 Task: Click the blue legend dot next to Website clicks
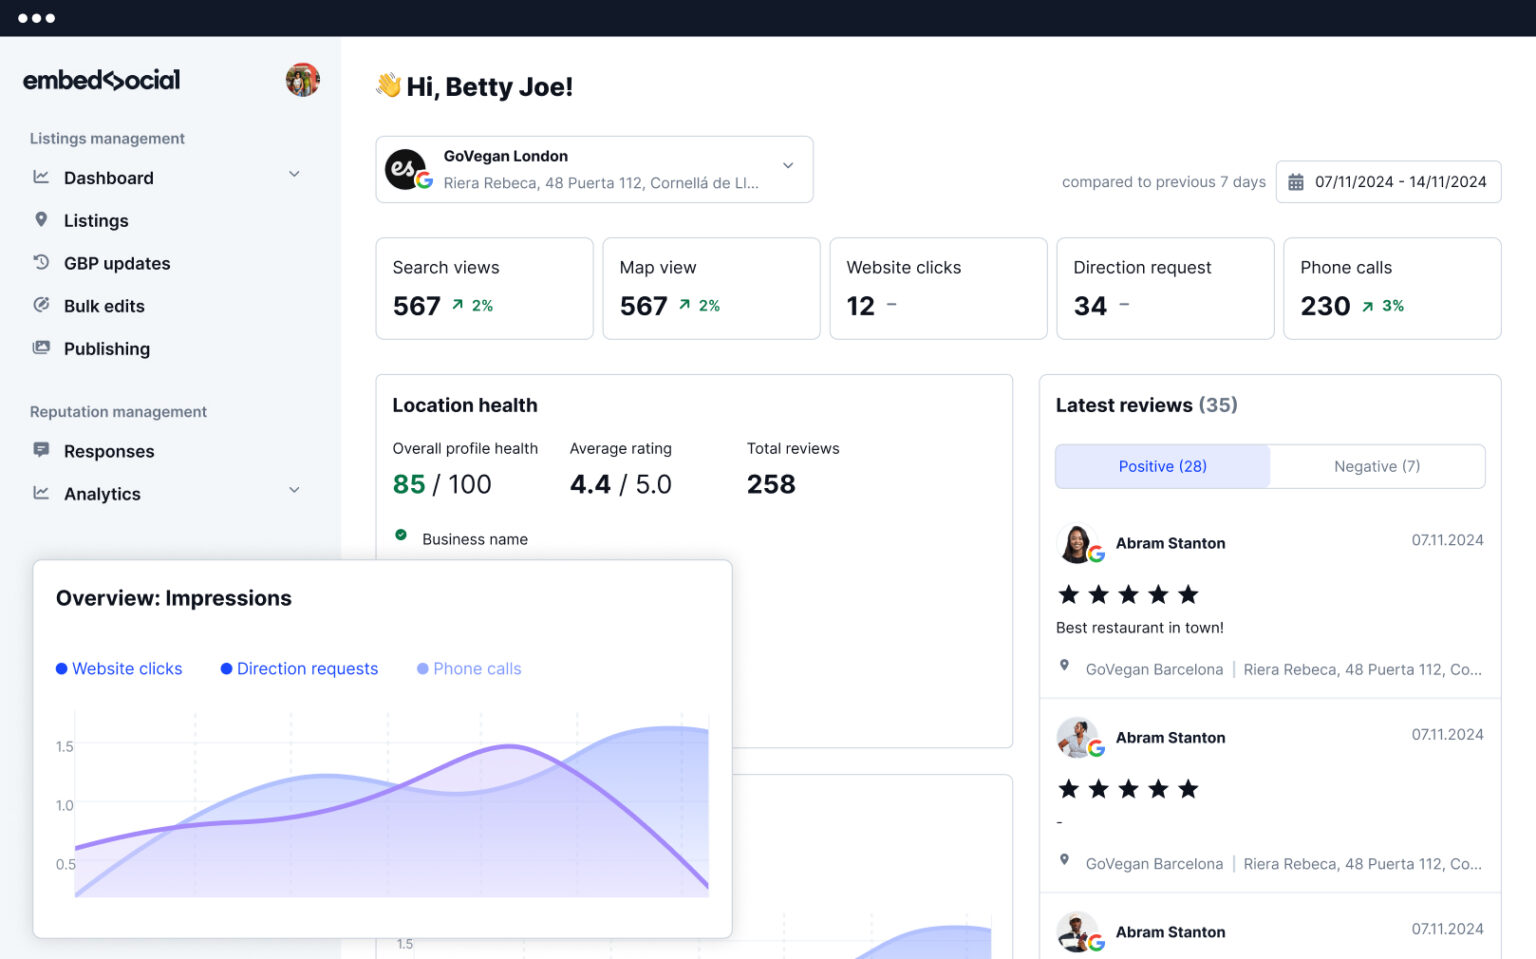63,668
